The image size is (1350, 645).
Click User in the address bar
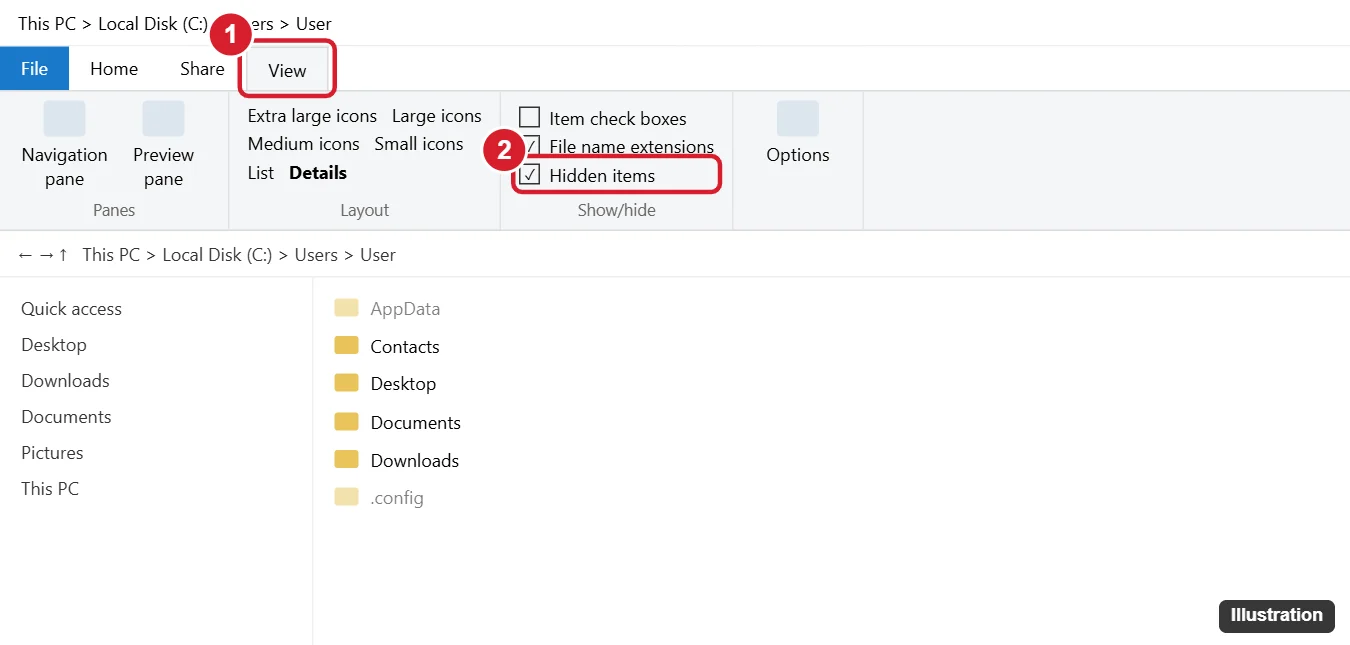tap(378, 255)
